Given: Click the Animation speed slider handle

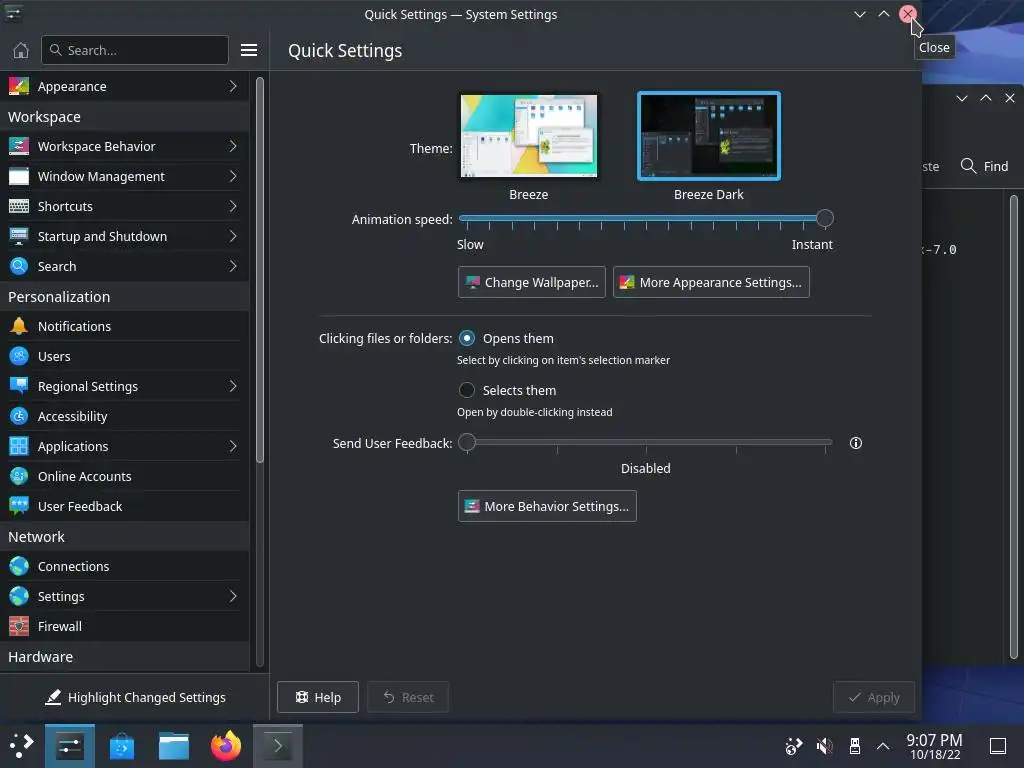Looking at the screenshot, I should 825,219.
